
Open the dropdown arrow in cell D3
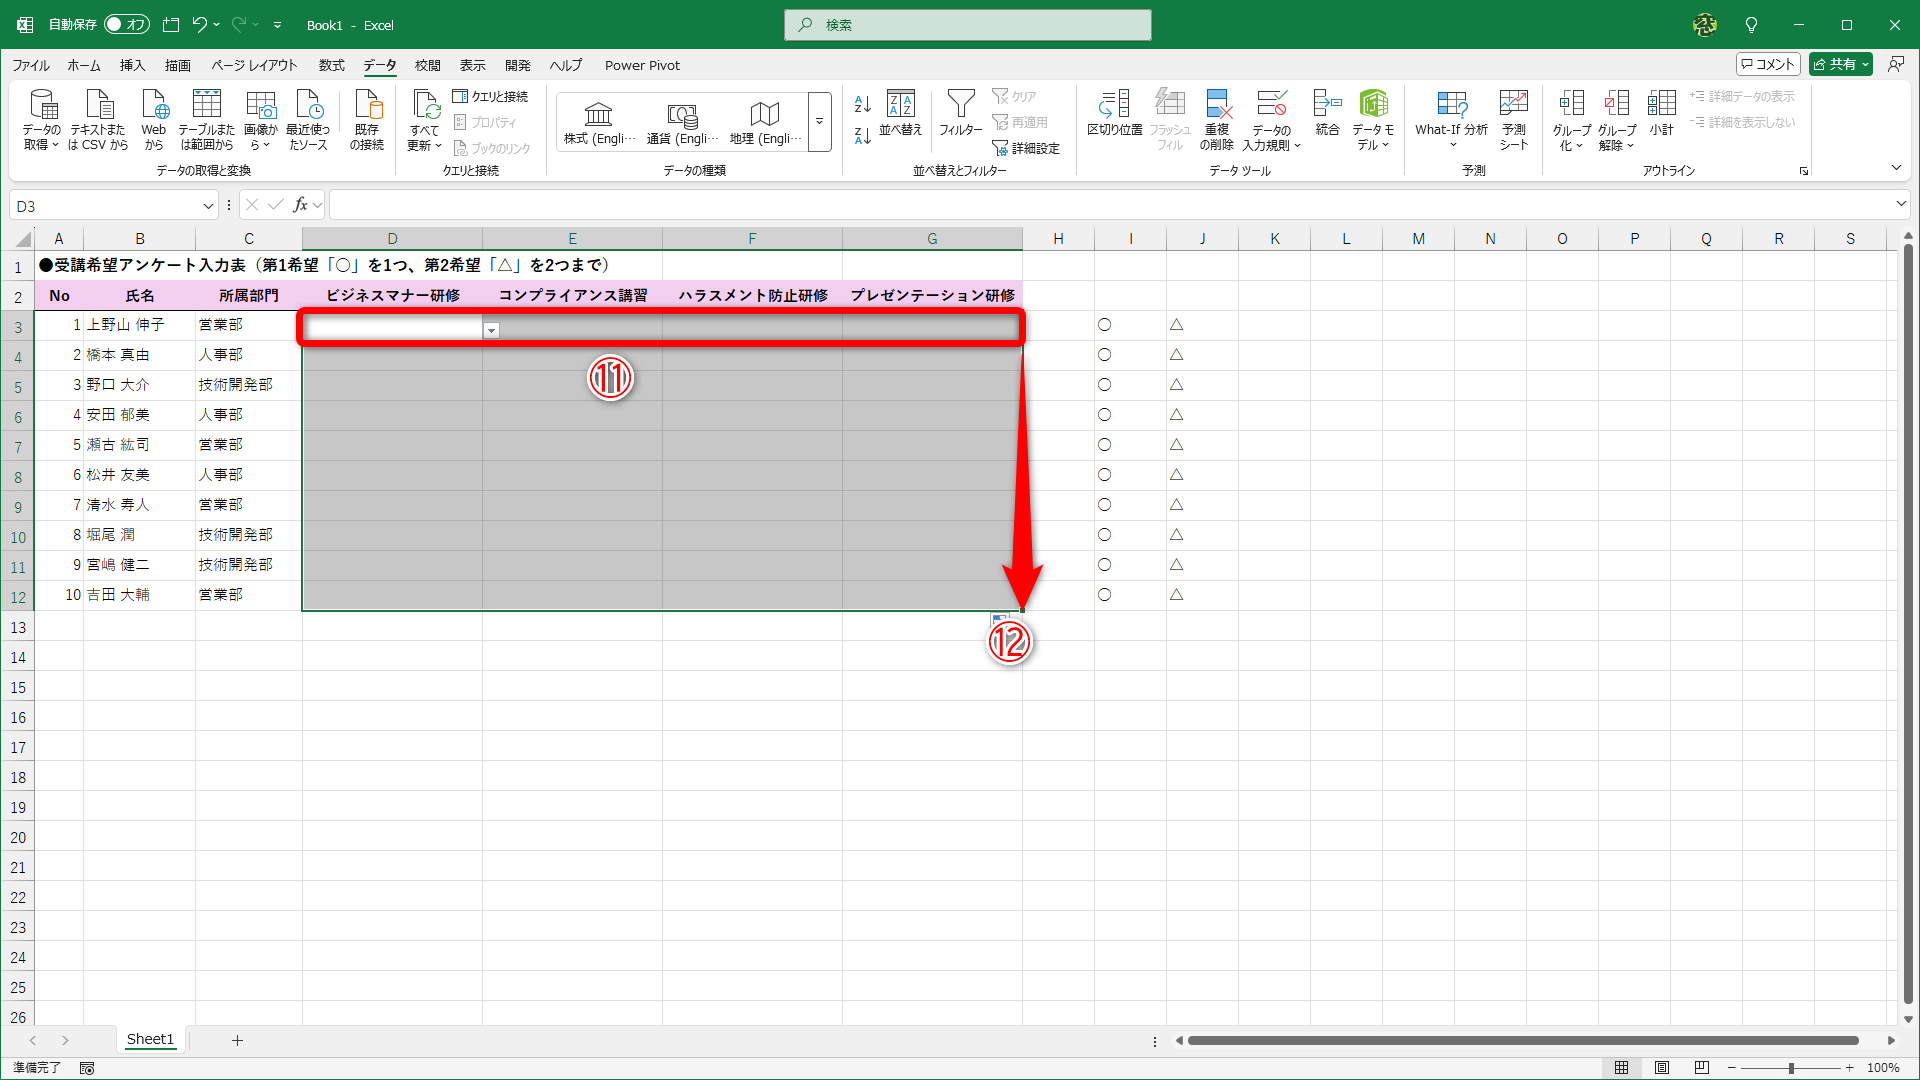[491, 330]
